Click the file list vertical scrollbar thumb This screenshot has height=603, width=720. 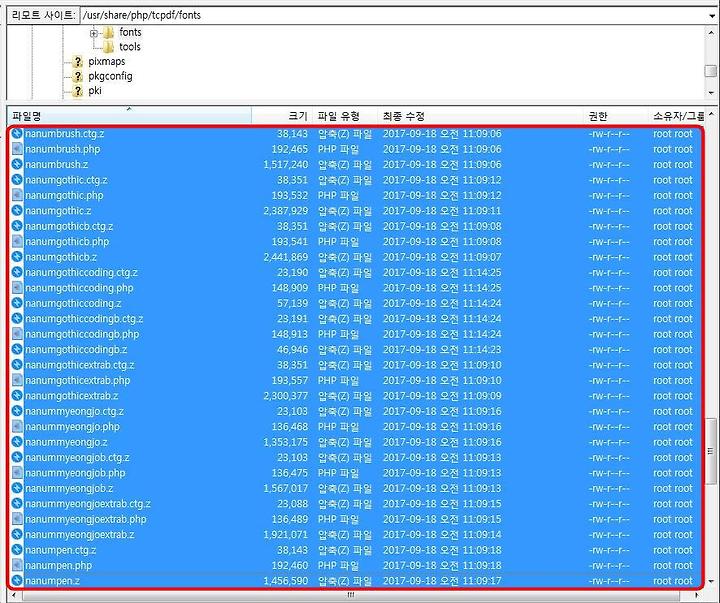point(711,451)
